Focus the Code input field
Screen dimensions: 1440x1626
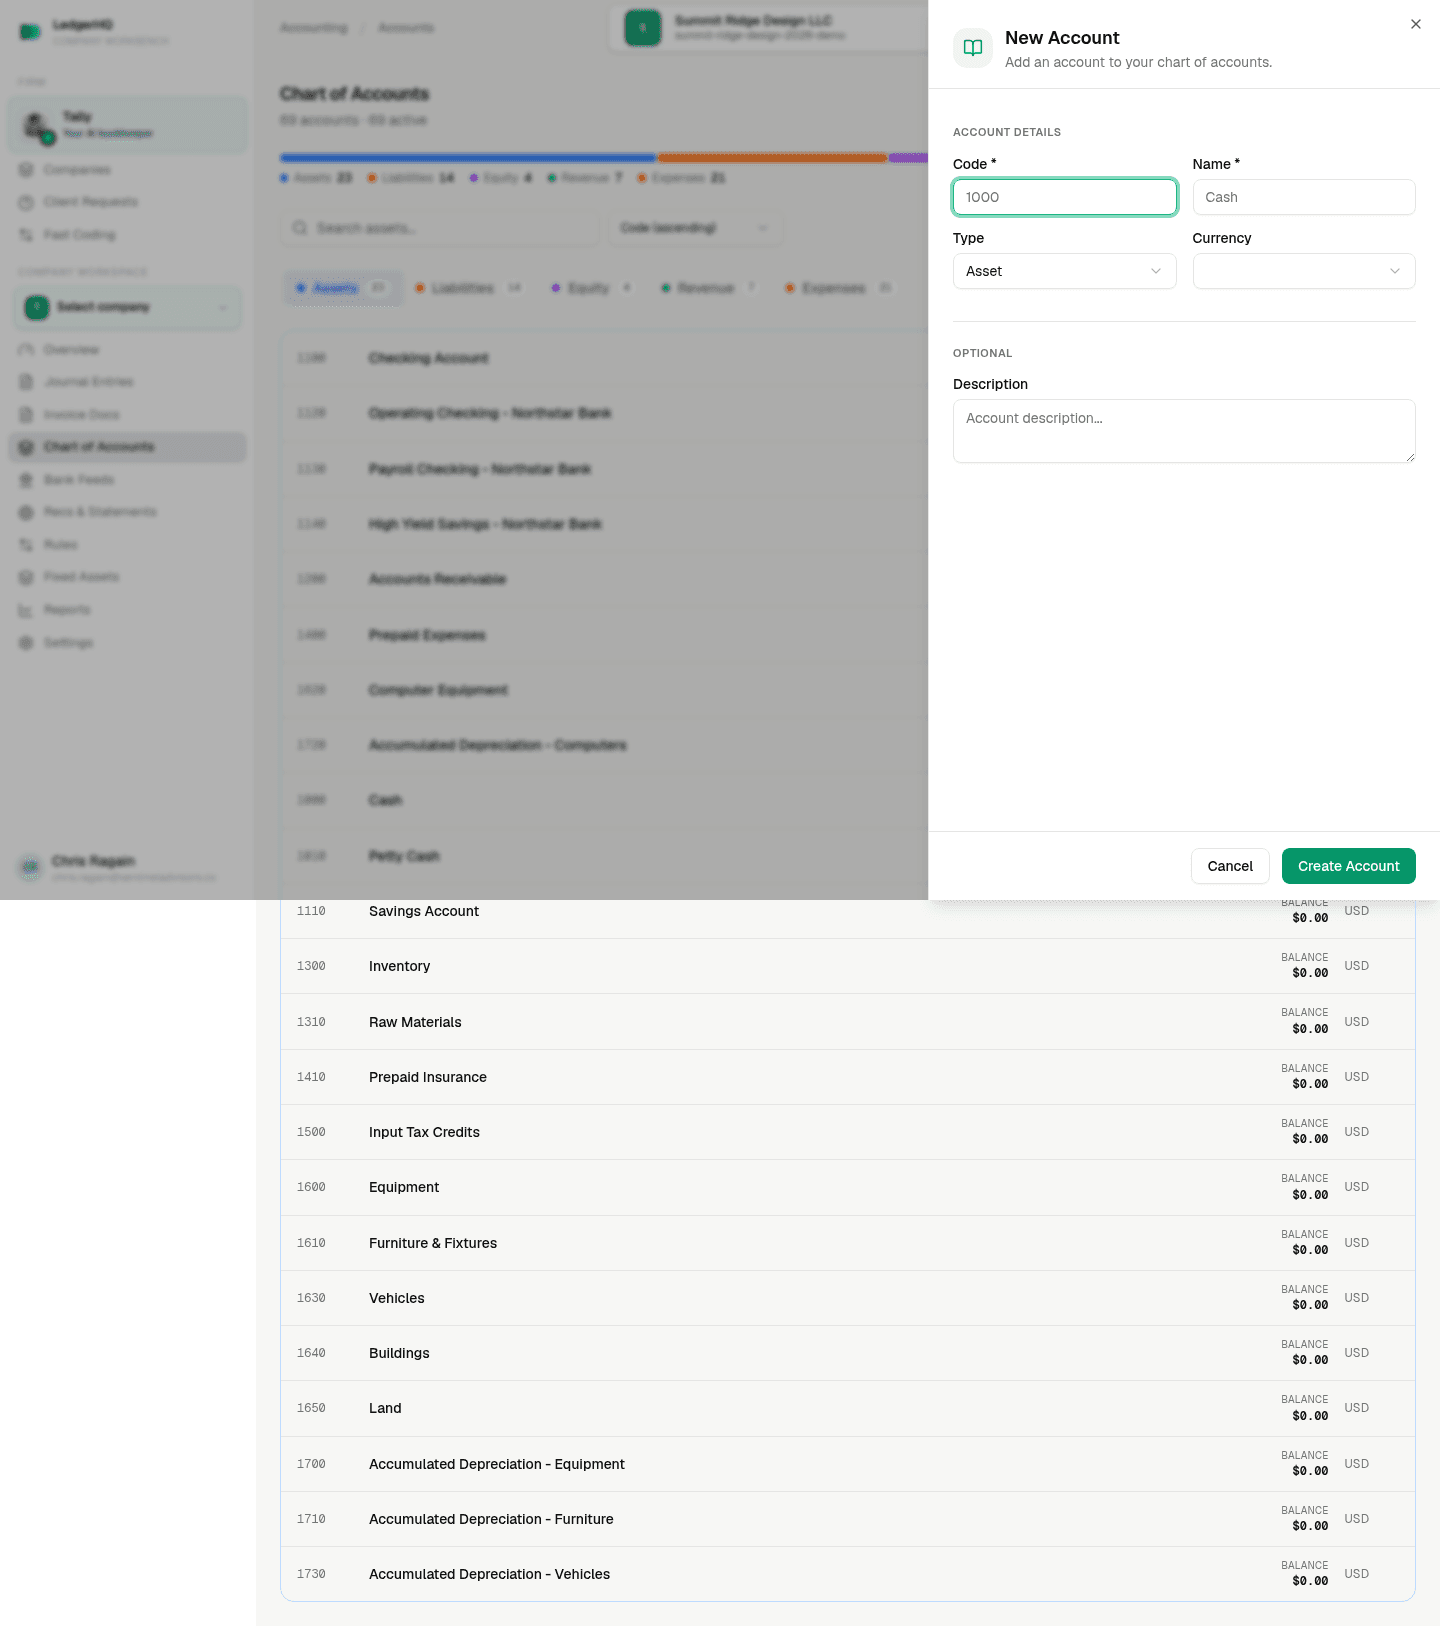1064,197
